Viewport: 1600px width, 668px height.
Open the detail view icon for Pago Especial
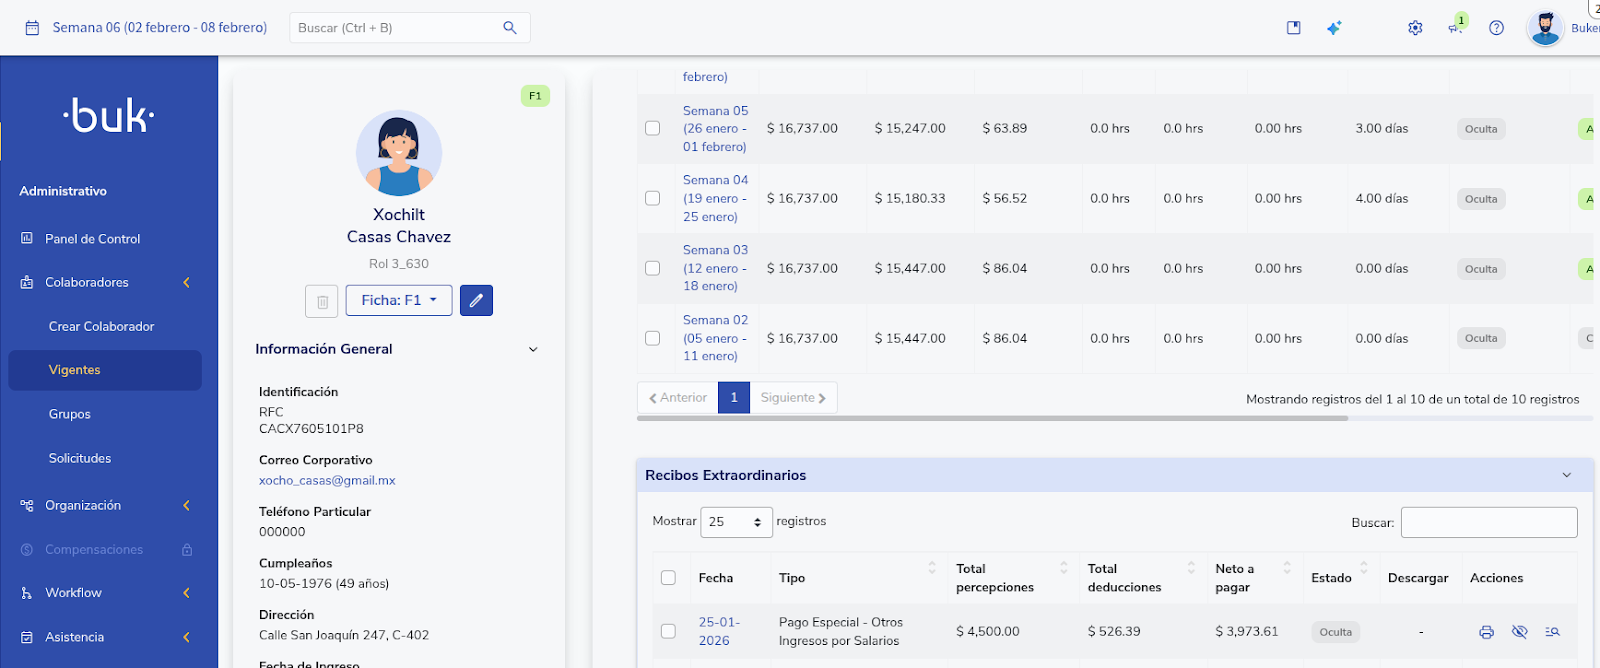point(1552,632)
